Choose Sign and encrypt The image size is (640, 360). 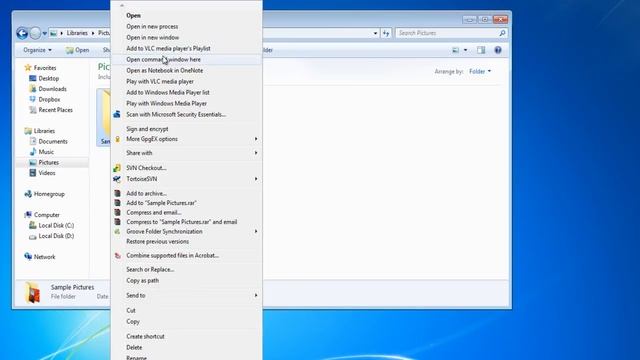187,129
